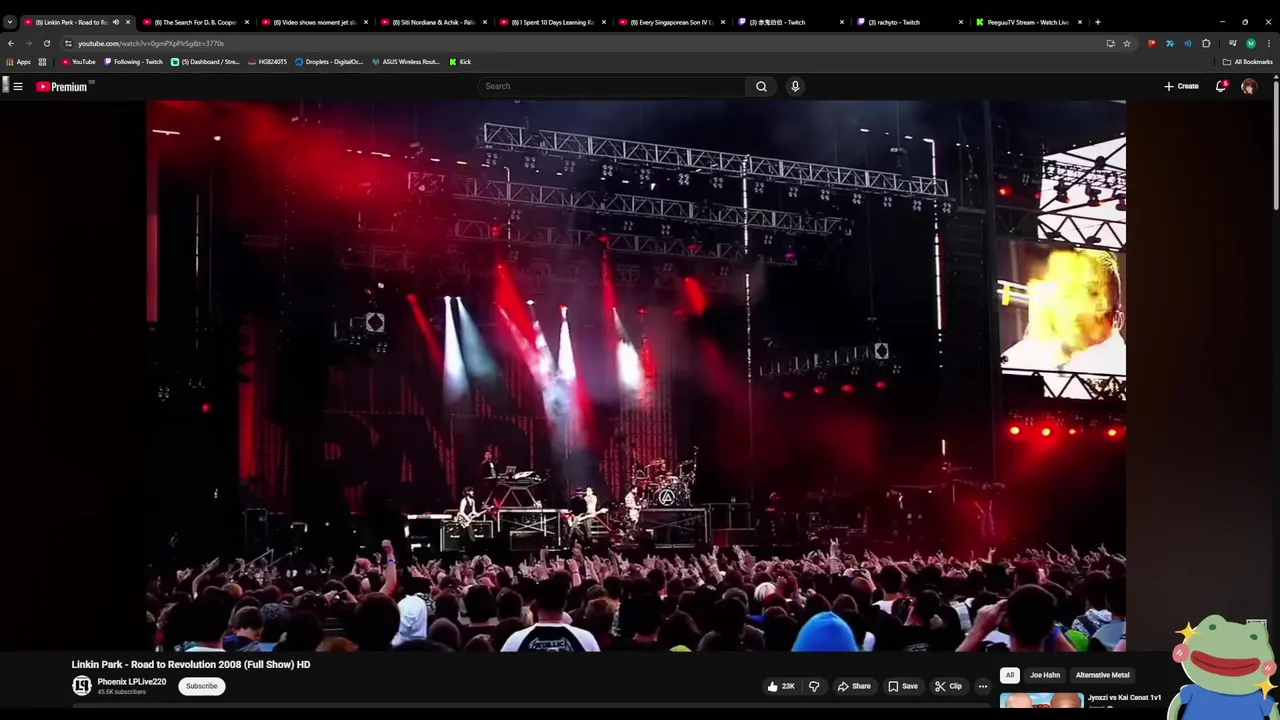Open Dashboard / Stre... bookmark
Viewport: 1280px width, 720px height.
(x=205, y=62)
